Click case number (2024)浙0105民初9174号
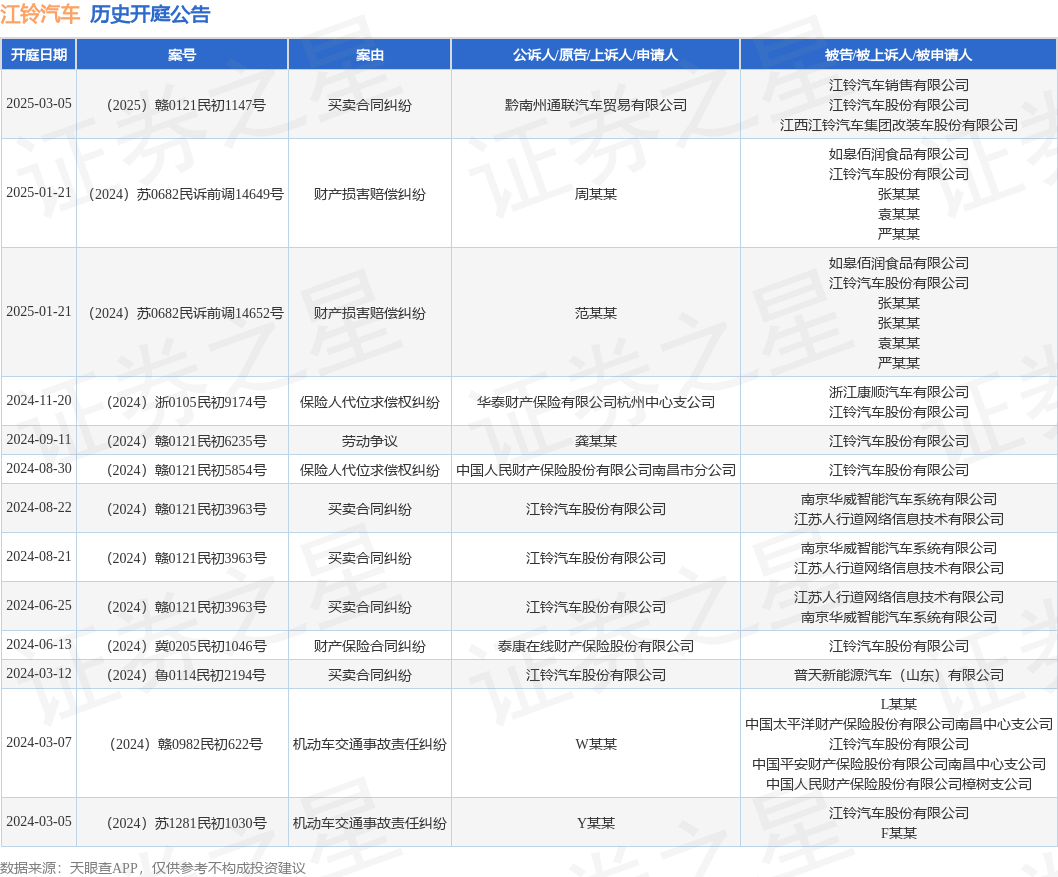Image resolution: width=1058 pixels, height=877 pixels. tap(182, 402)
